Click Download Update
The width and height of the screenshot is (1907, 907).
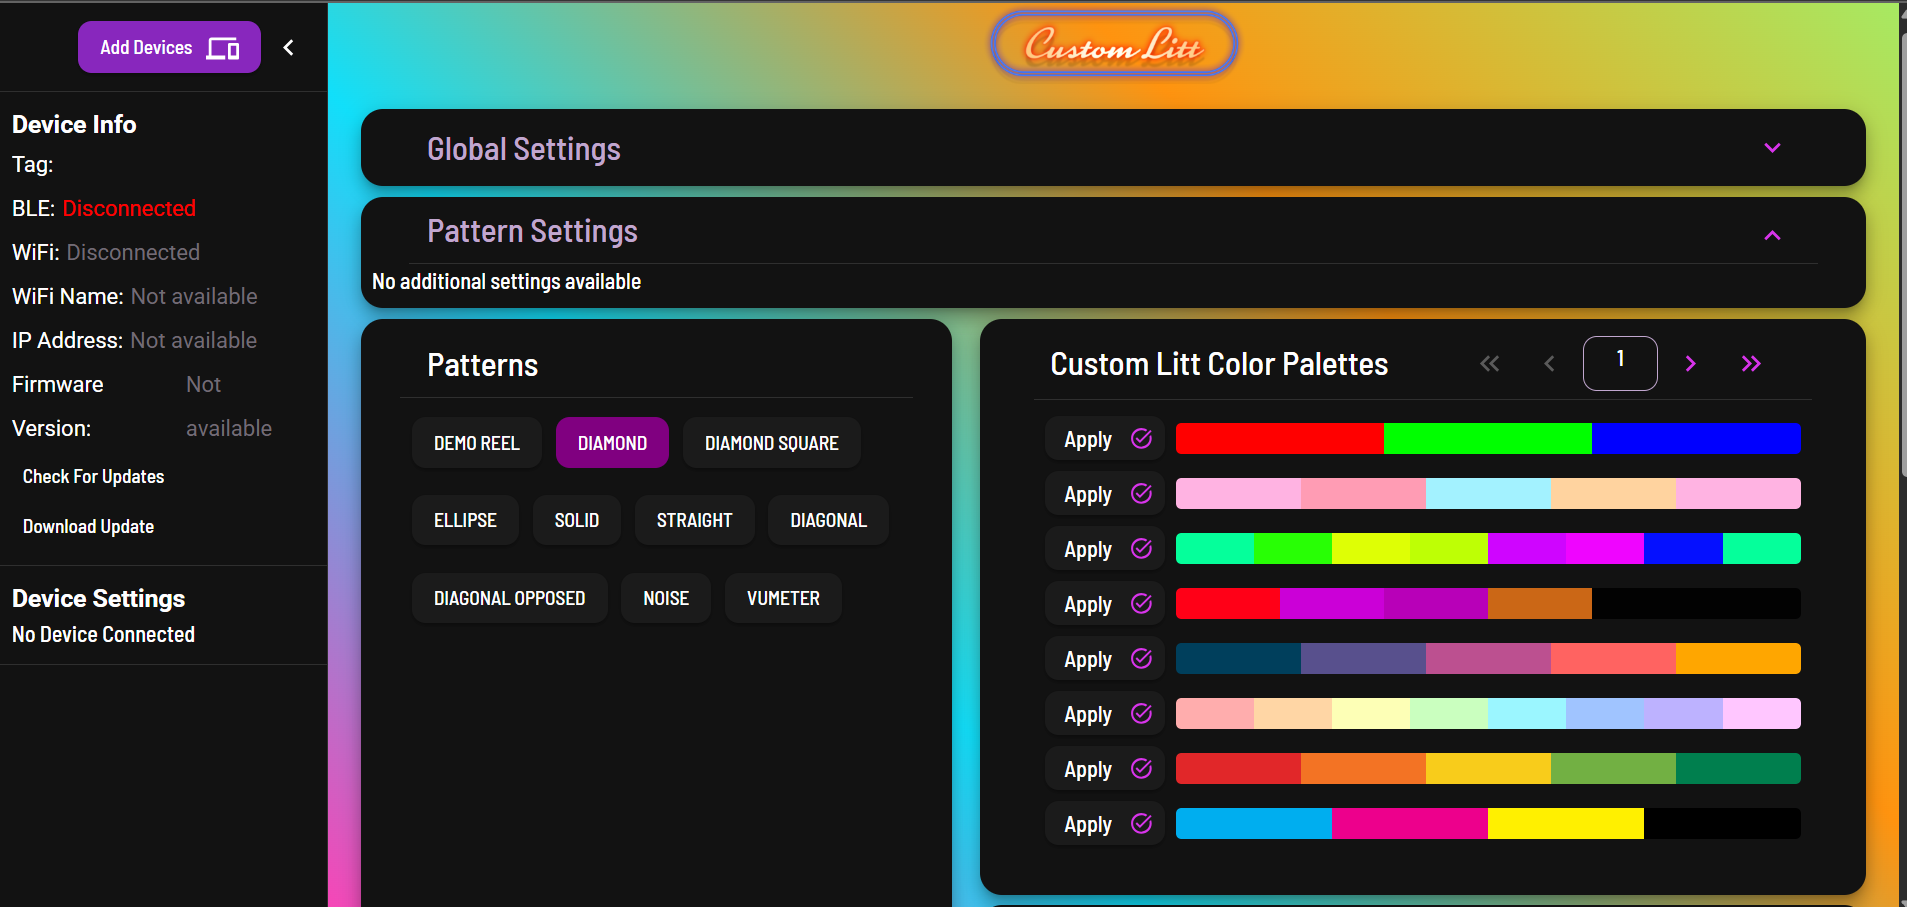[88, 527]
